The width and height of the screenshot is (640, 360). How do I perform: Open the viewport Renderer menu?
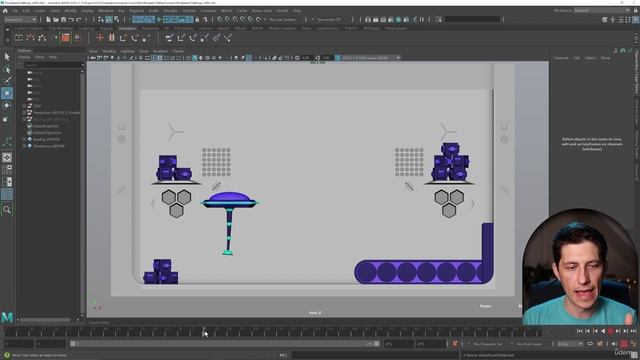click(160, 51)
